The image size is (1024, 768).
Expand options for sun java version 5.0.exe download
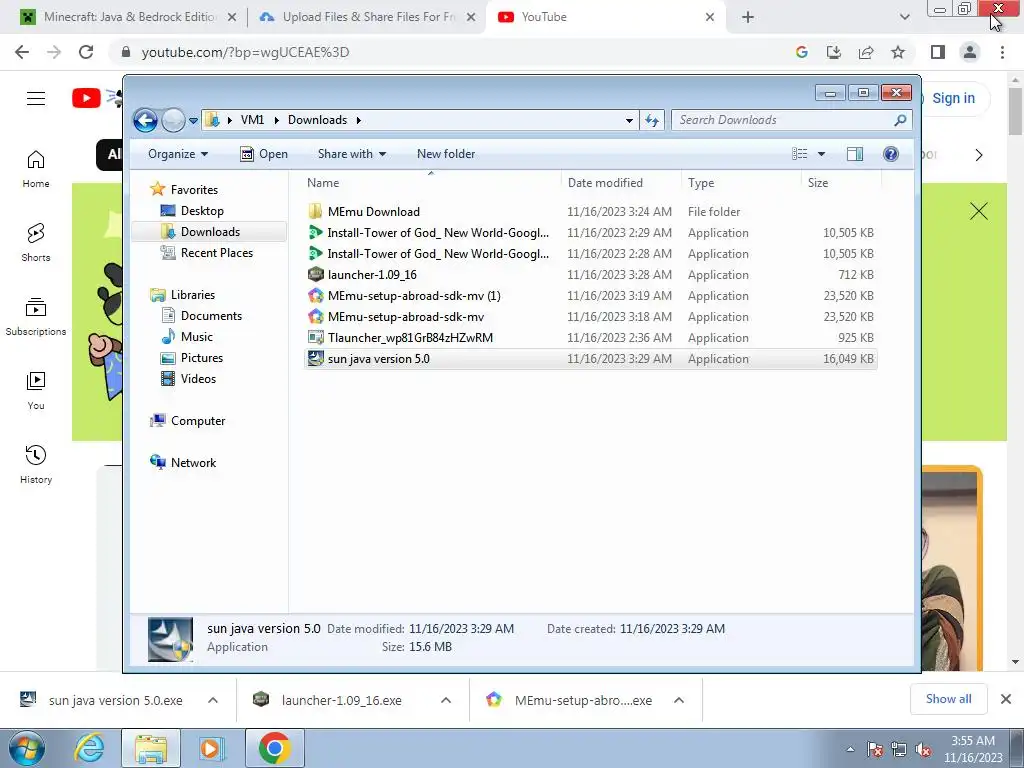pyautogui.click(x=213, y=701)
